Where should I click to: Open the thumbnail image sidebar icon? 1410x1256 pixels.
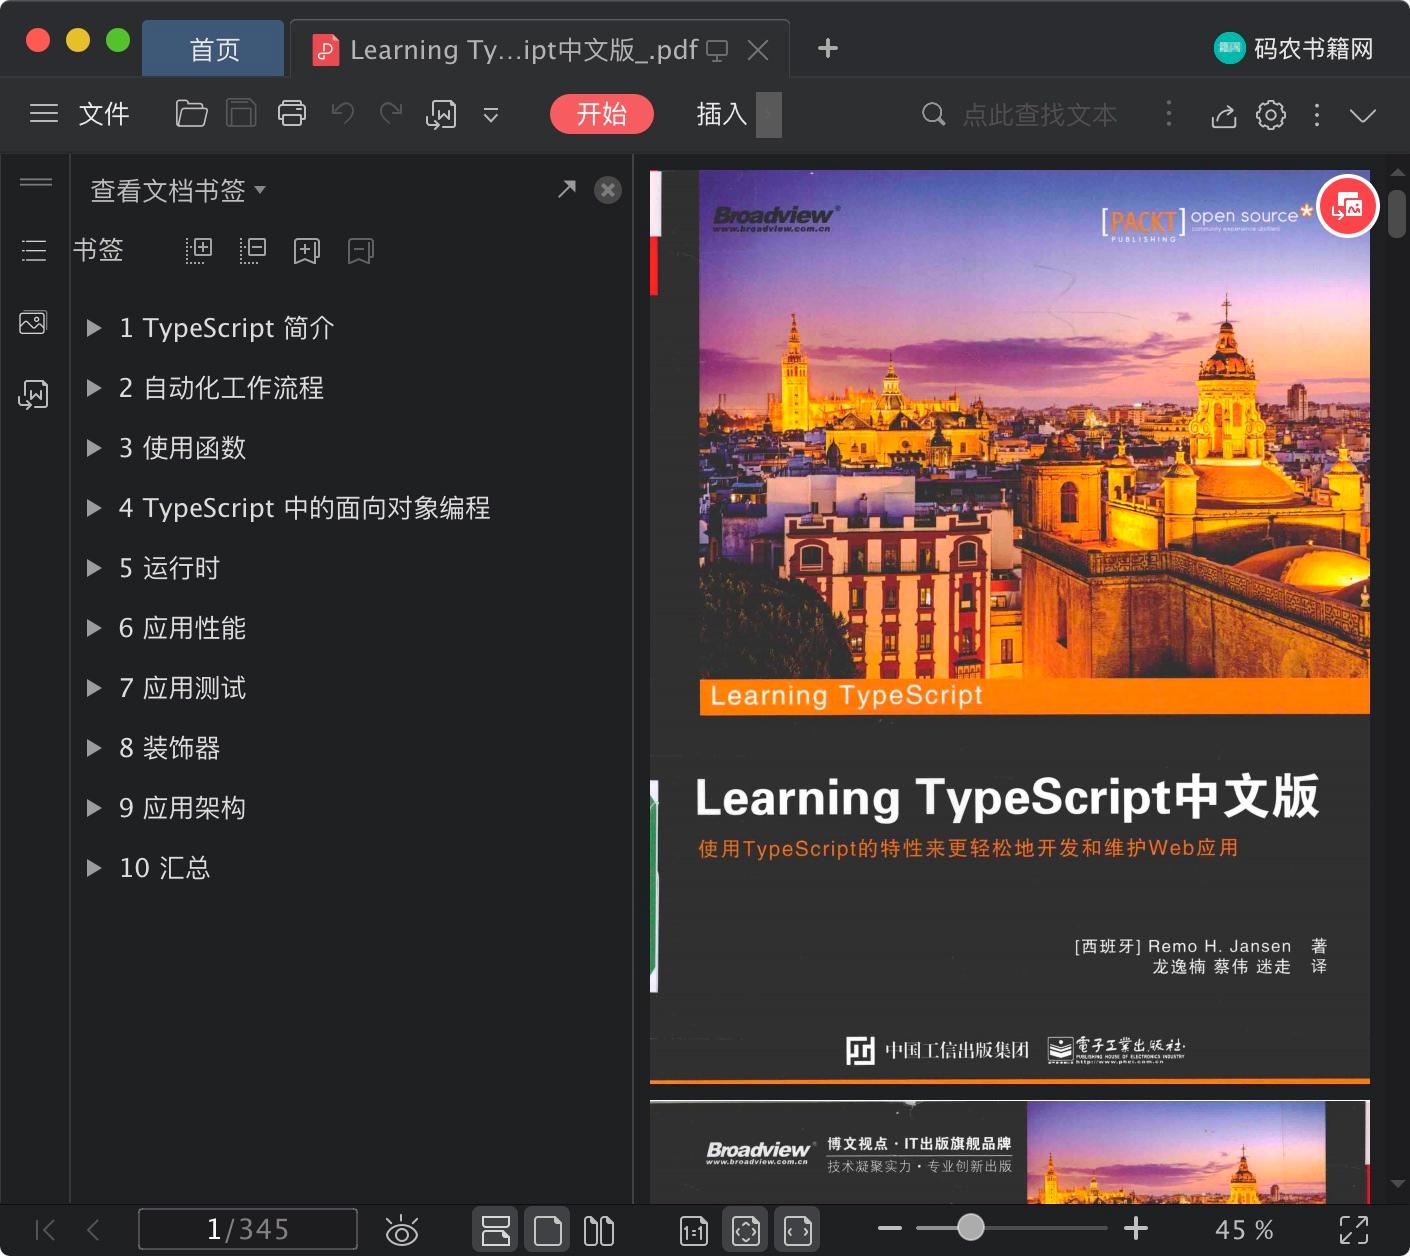coord(33,323)
